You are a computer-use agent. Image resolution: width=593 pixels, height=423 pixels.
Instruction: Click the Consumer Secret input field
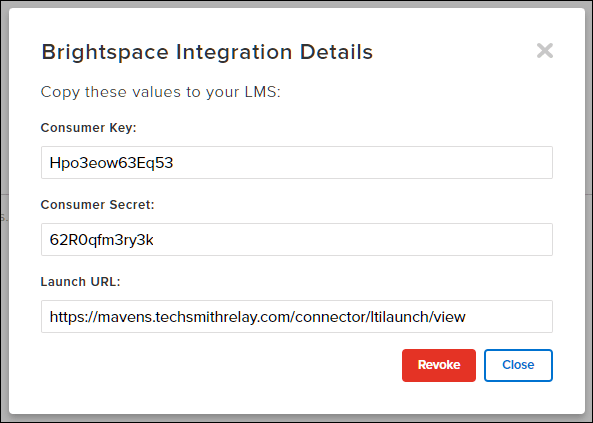297,239
